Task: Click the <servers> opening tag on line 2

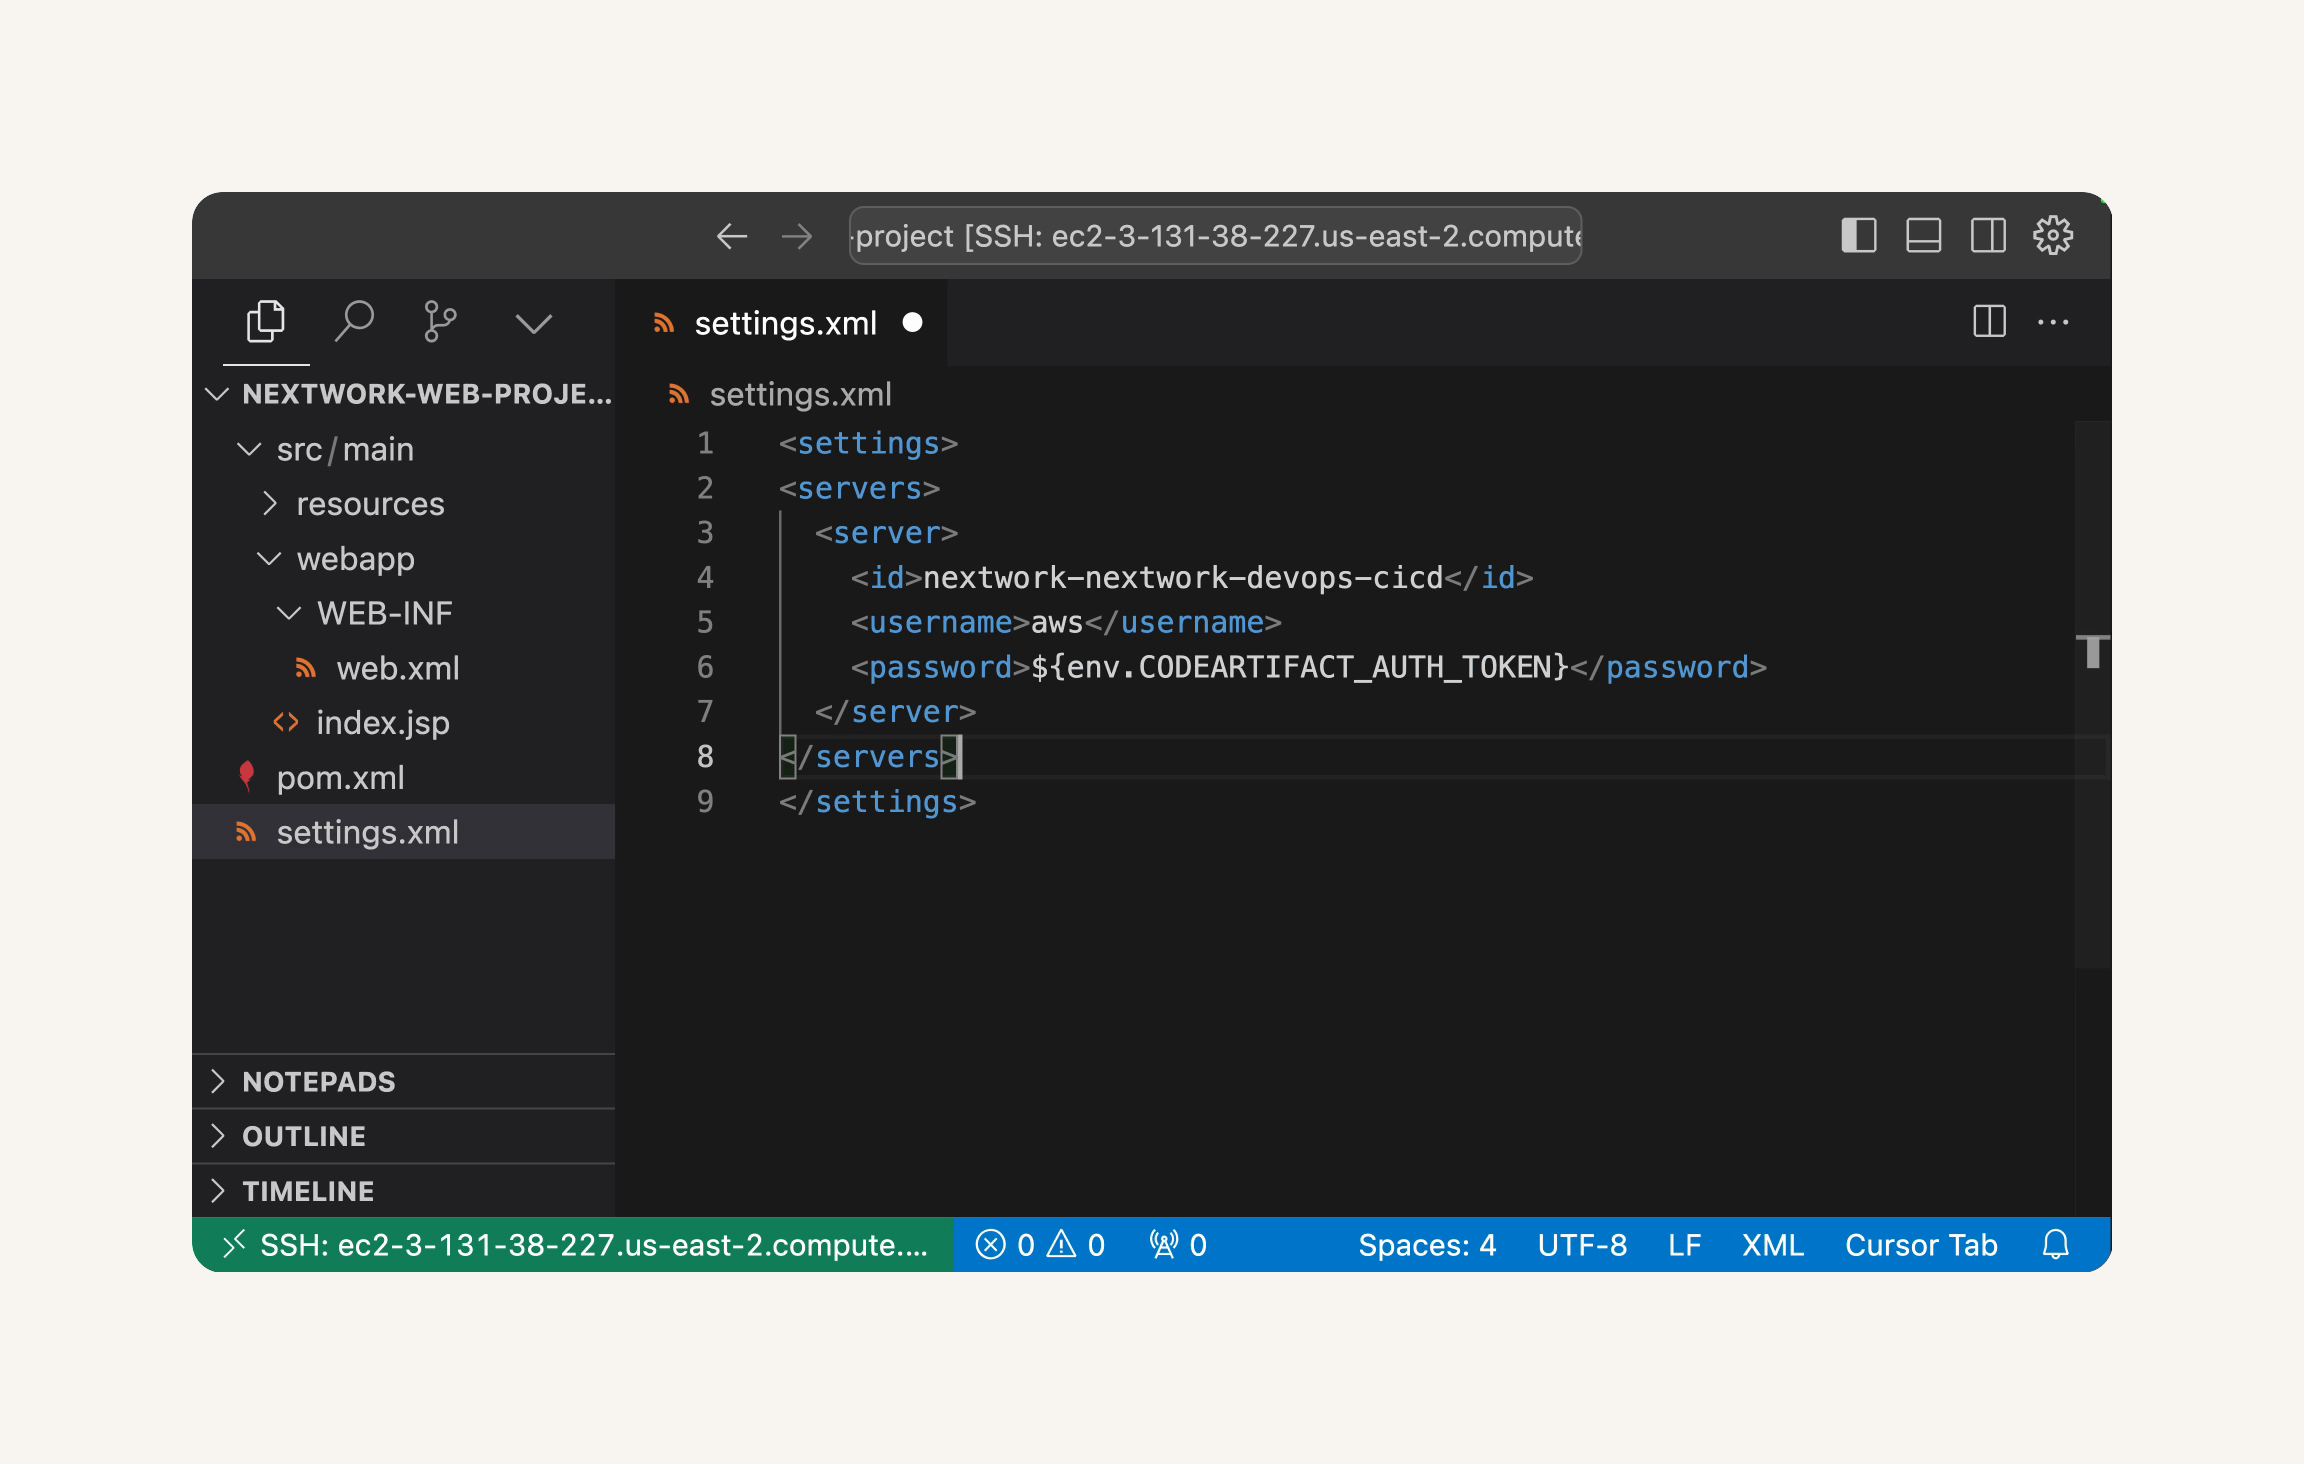Action: pos(859,488)
